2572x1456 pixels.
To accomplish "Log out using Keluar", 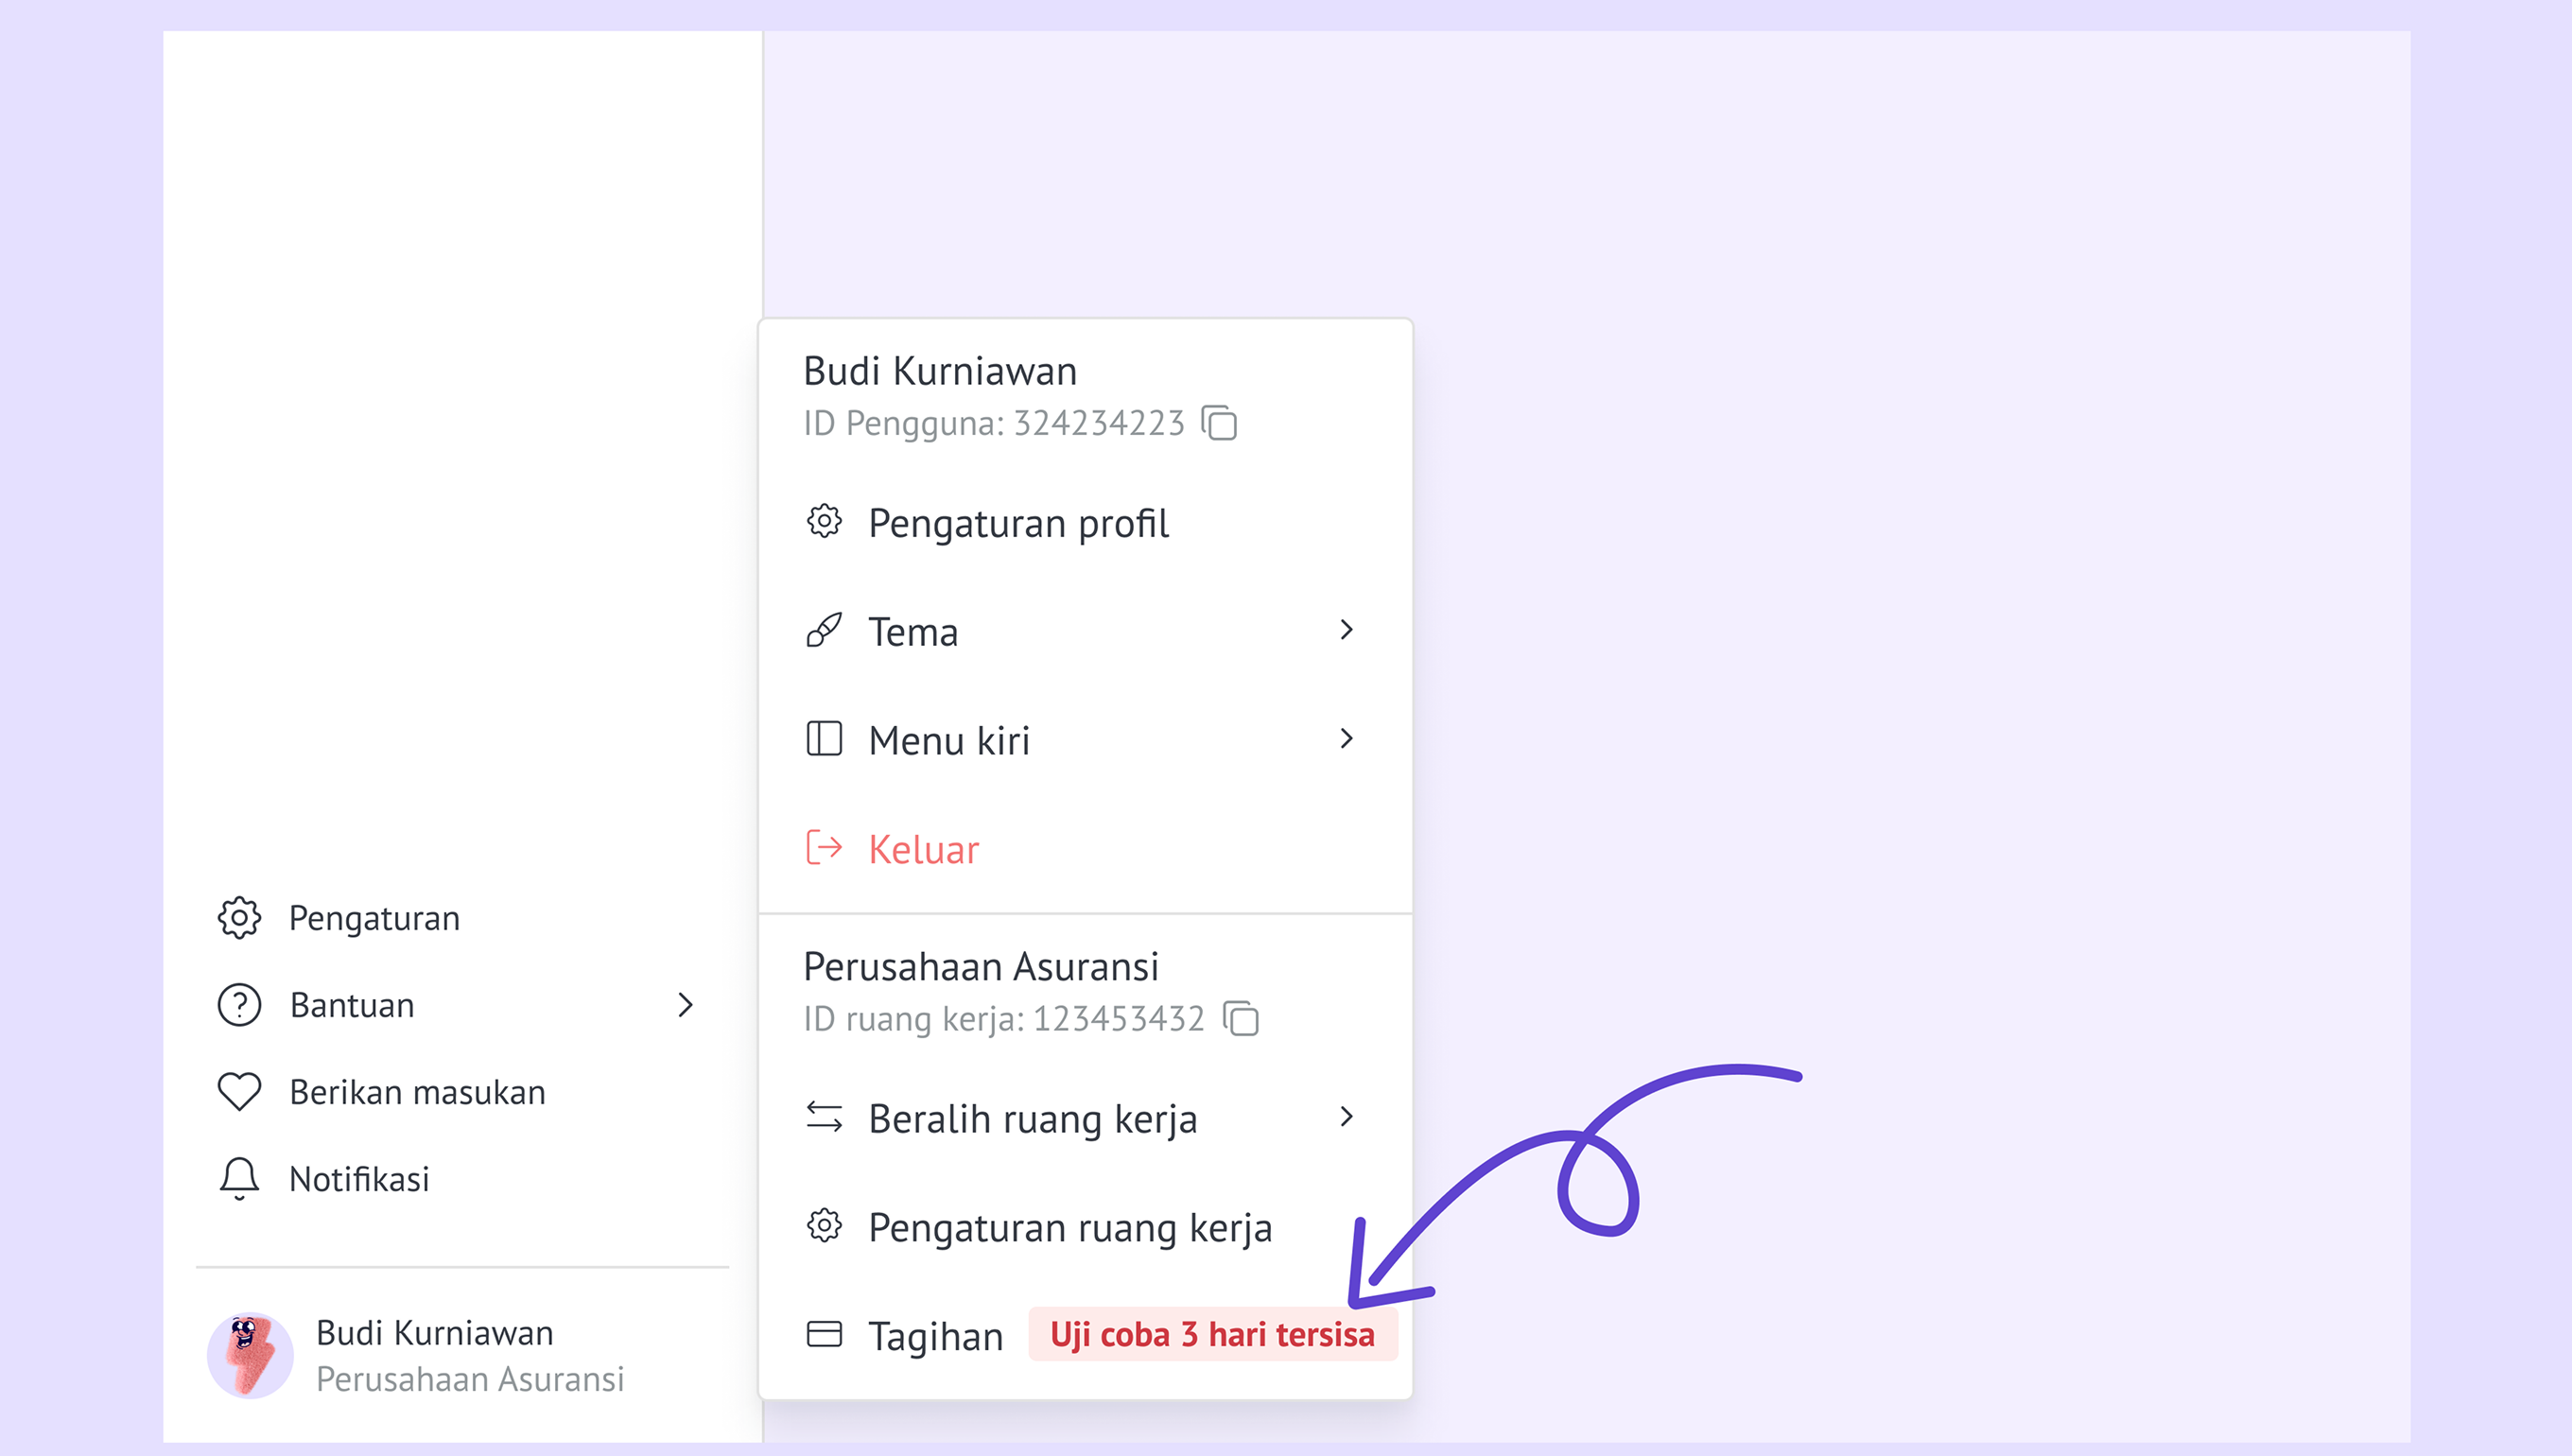I will pos(923,849).
